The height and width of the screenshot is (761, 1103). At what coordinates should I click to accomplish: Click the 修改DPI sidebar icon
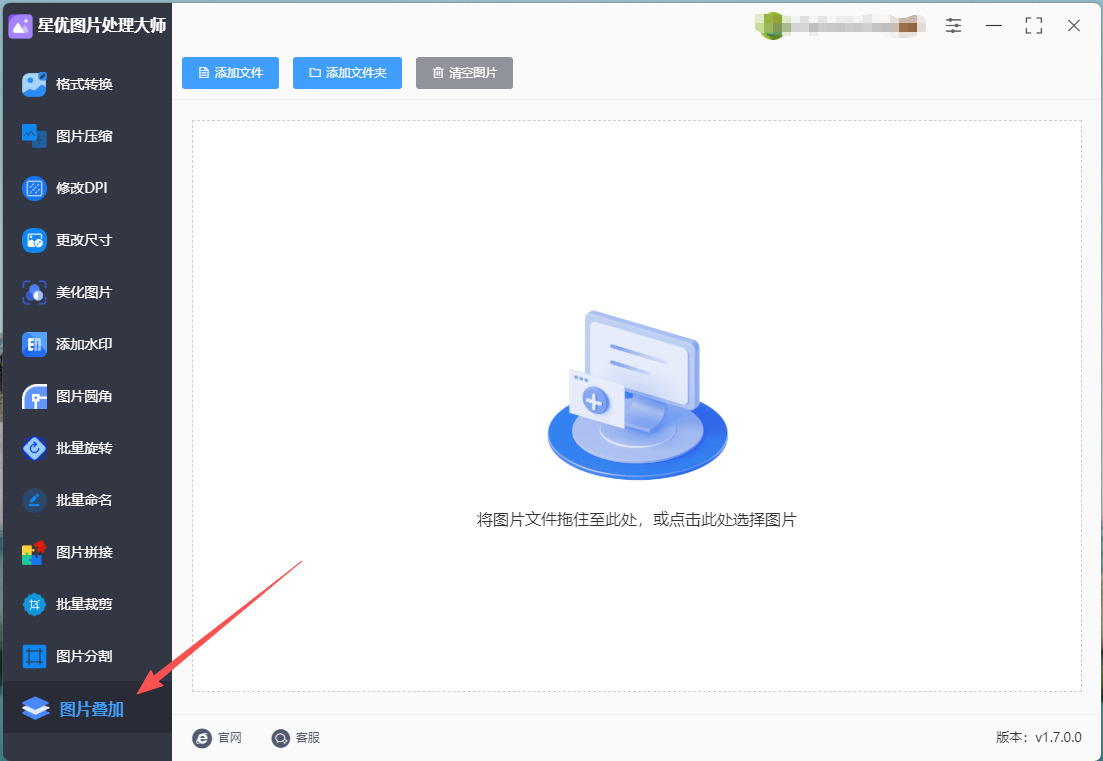click(x=34, y=188)
